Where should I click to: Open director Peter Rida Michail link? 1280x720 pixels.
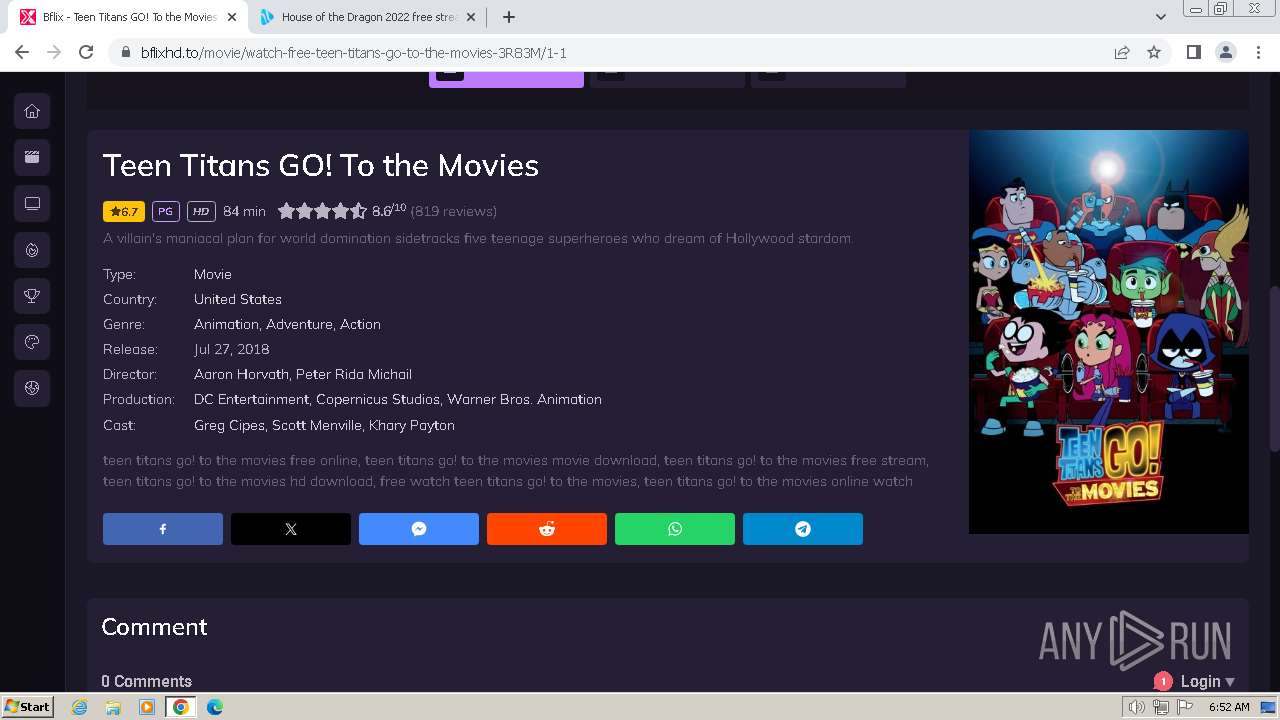pyautogui.click(x=354, y=374)
